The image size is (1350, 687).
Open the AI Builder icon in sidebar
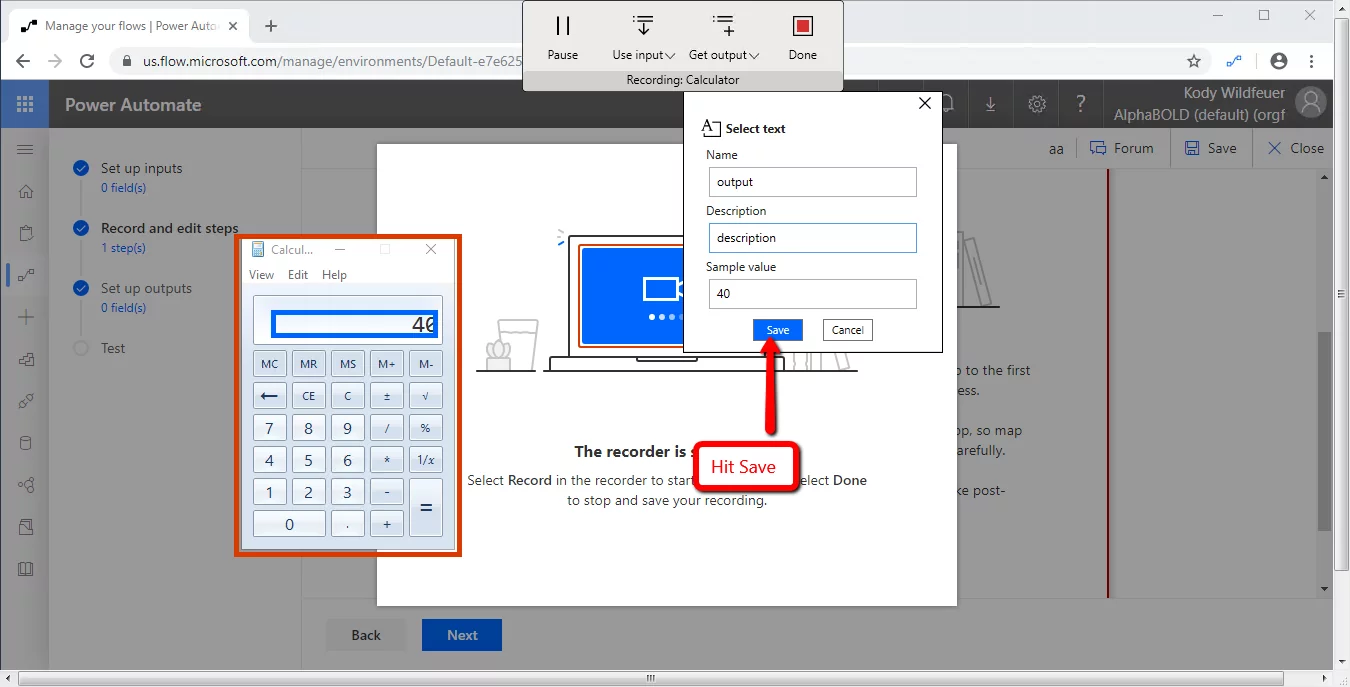point(26,485)
